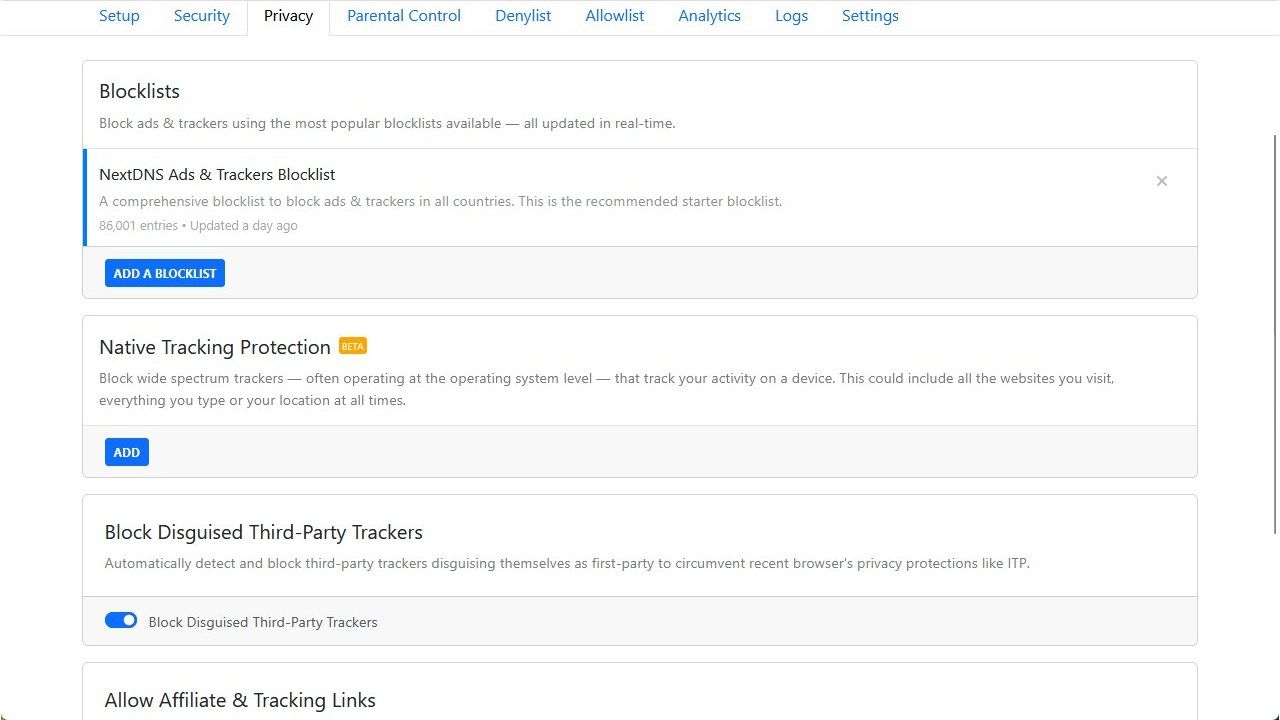Click the Add a Blocklist button
Viewport: 1280px width, 720px height.
(165, 273)
